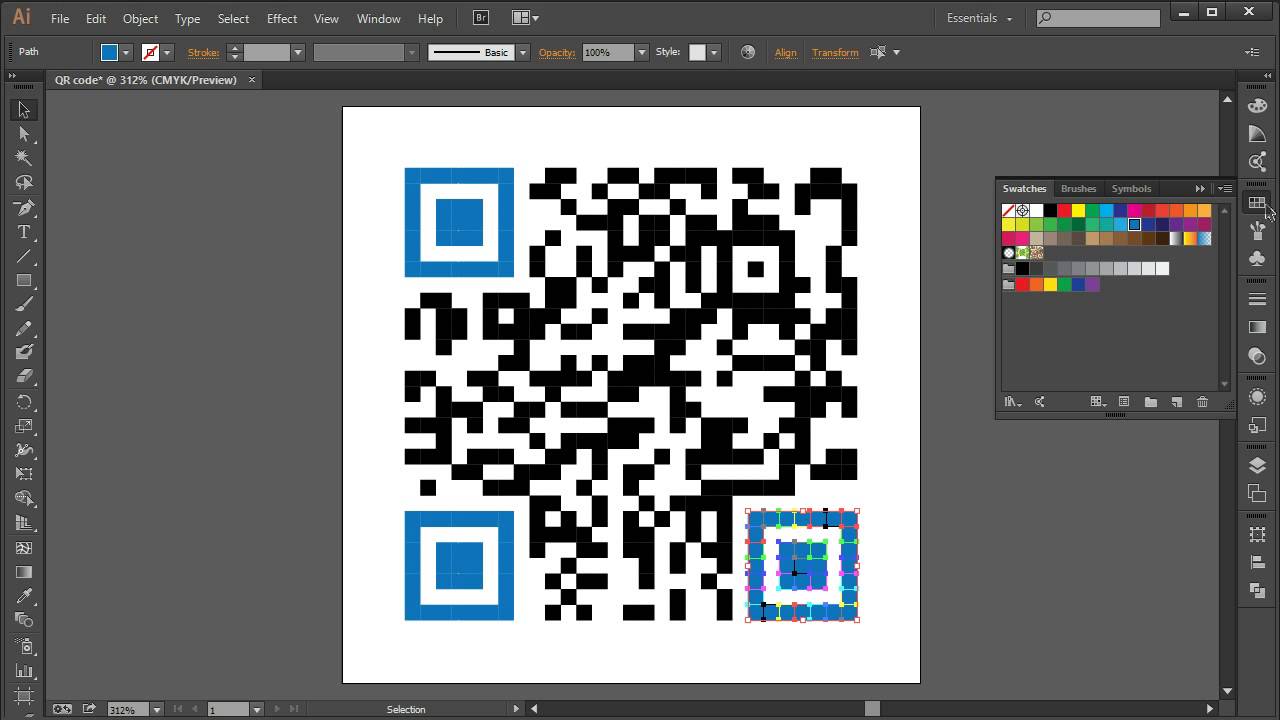1280x720 pixels.
Task: Open the Essentials workspace switcher
Action: [x=979, y=18]
